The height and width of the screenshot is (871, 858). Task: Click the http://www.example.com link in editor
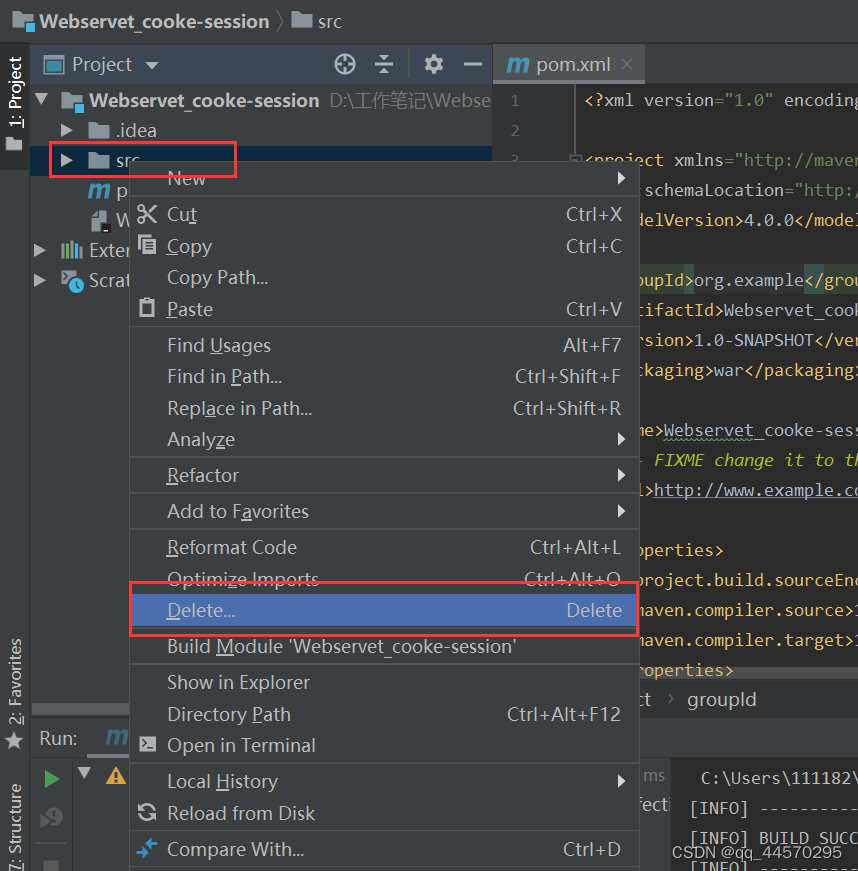[x=756, y=491]
